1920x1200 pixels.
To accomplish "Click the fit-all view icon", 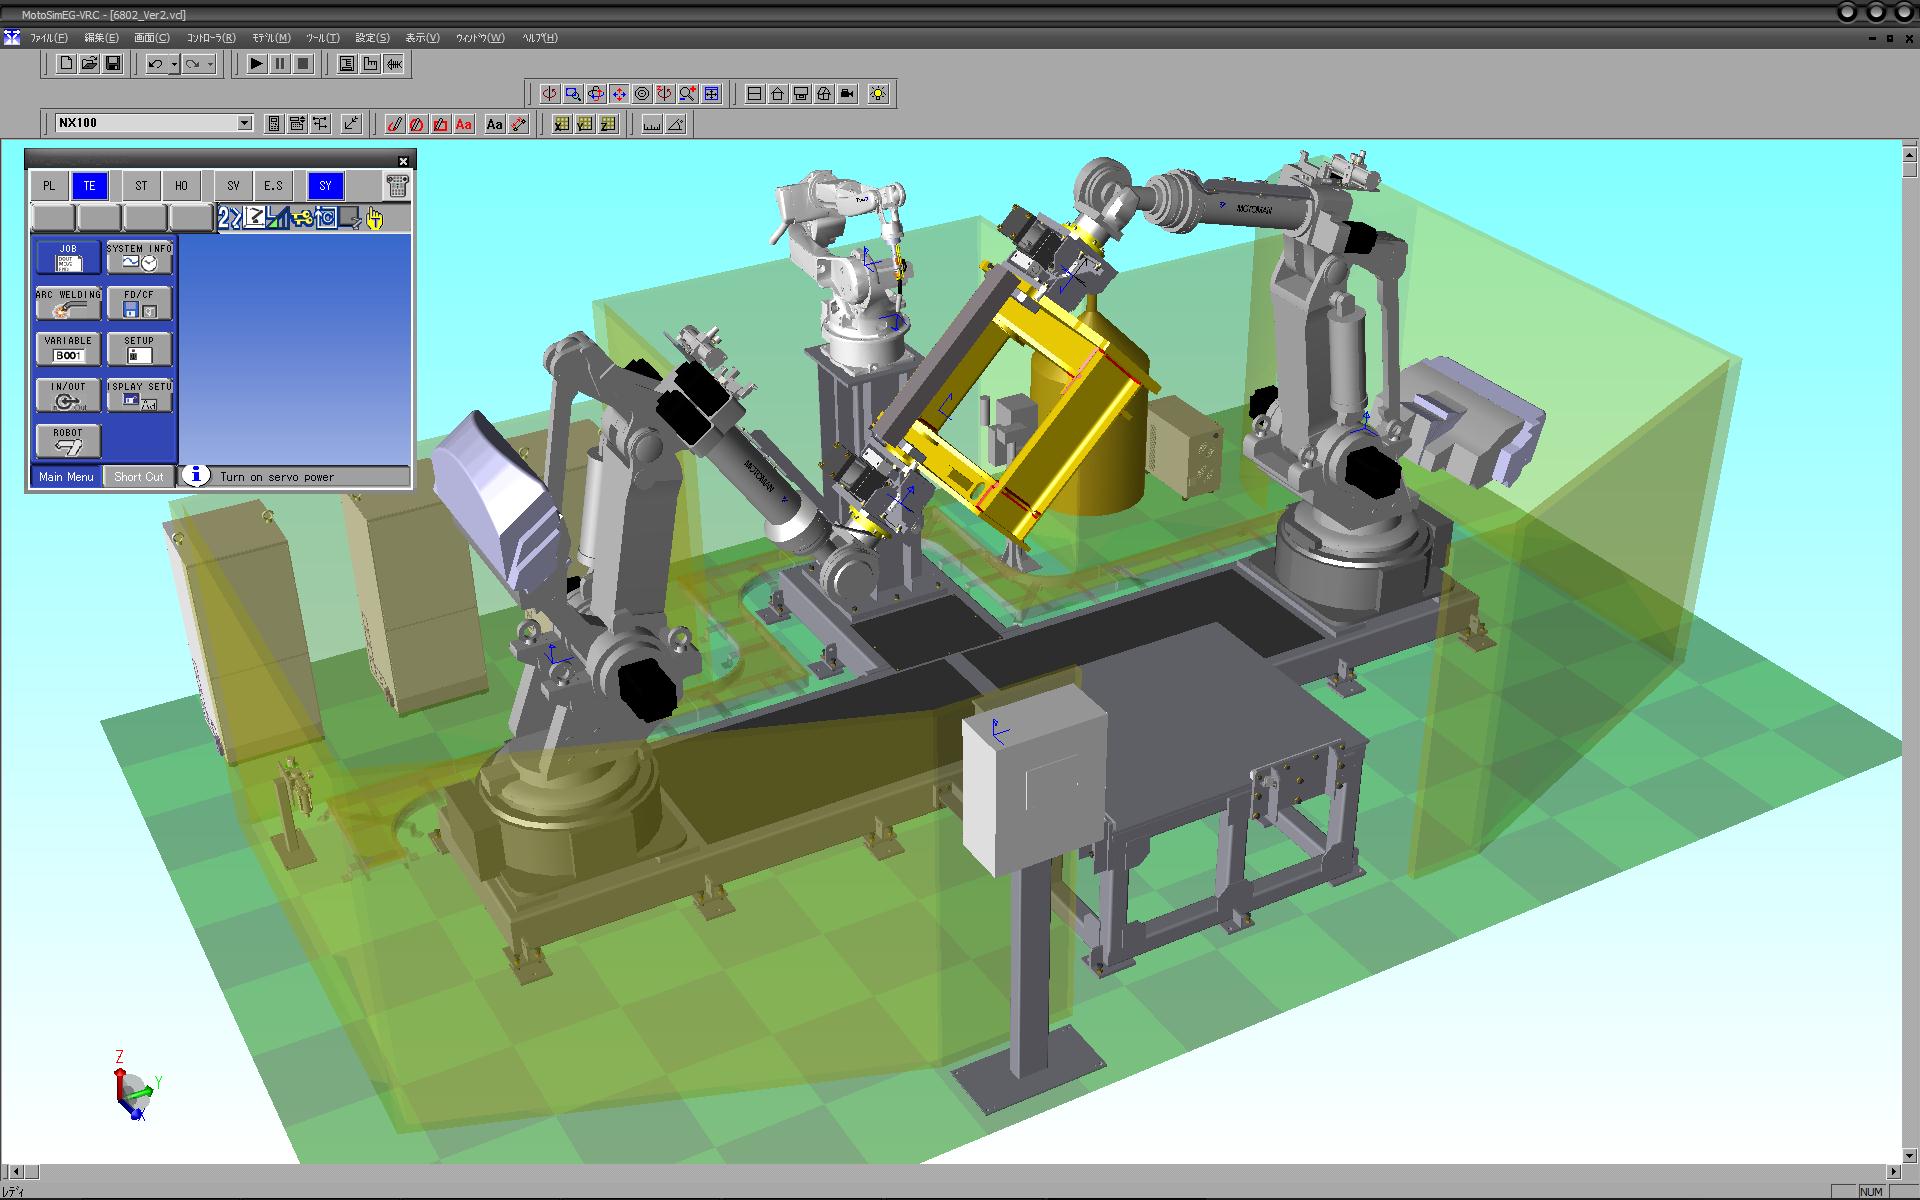I will [711, 94].
